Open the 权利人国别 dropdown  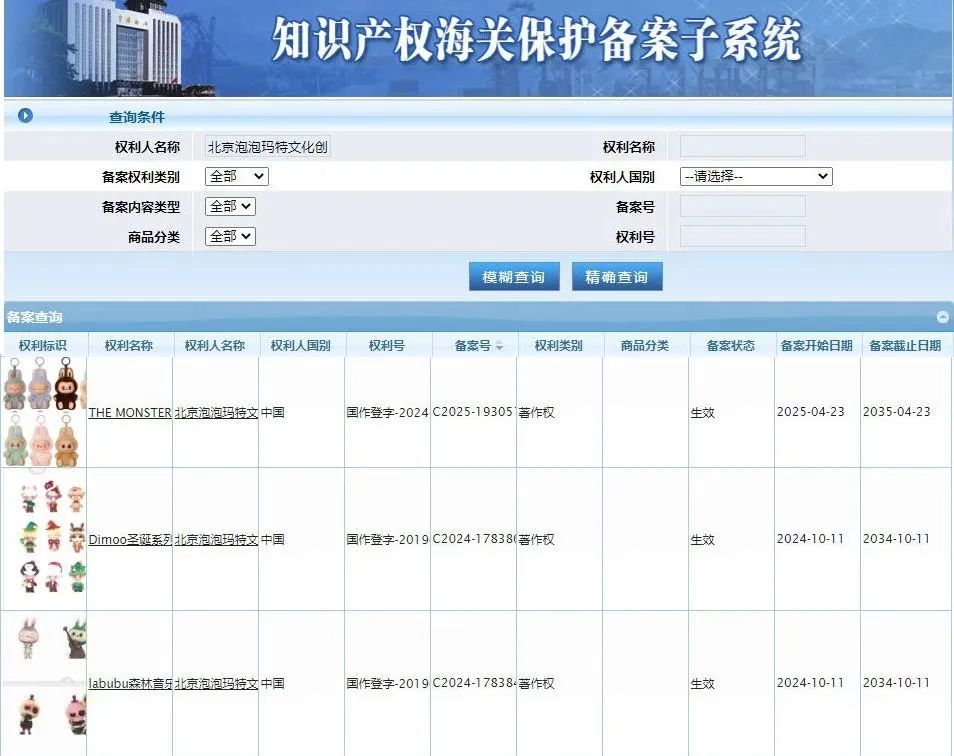pos(756,176)
